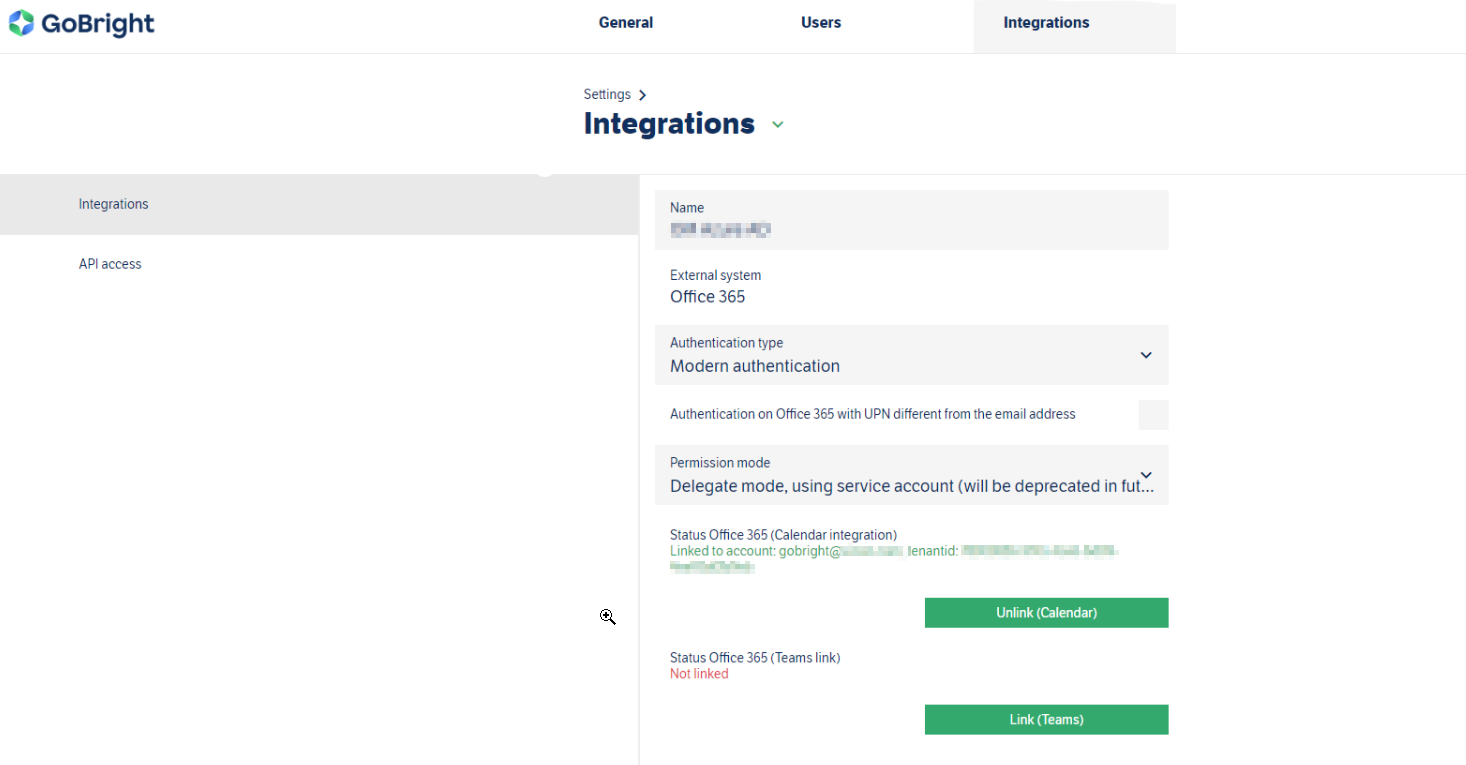Image resolution: width=1466 pixels, height=765 pixels.
Task: Open API access in the left sidebar
Action: click(110, 264)
